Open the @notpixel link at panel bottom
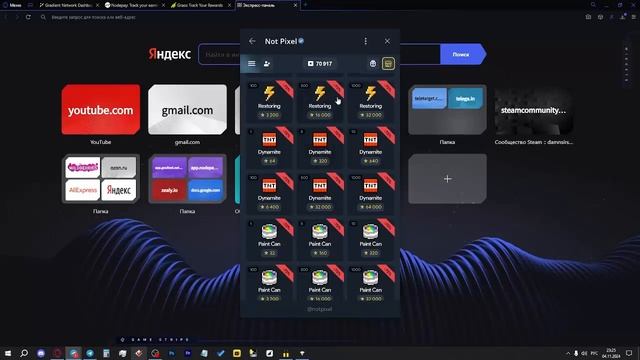Viewport: 640px width, 360px height. coord(320,309)
